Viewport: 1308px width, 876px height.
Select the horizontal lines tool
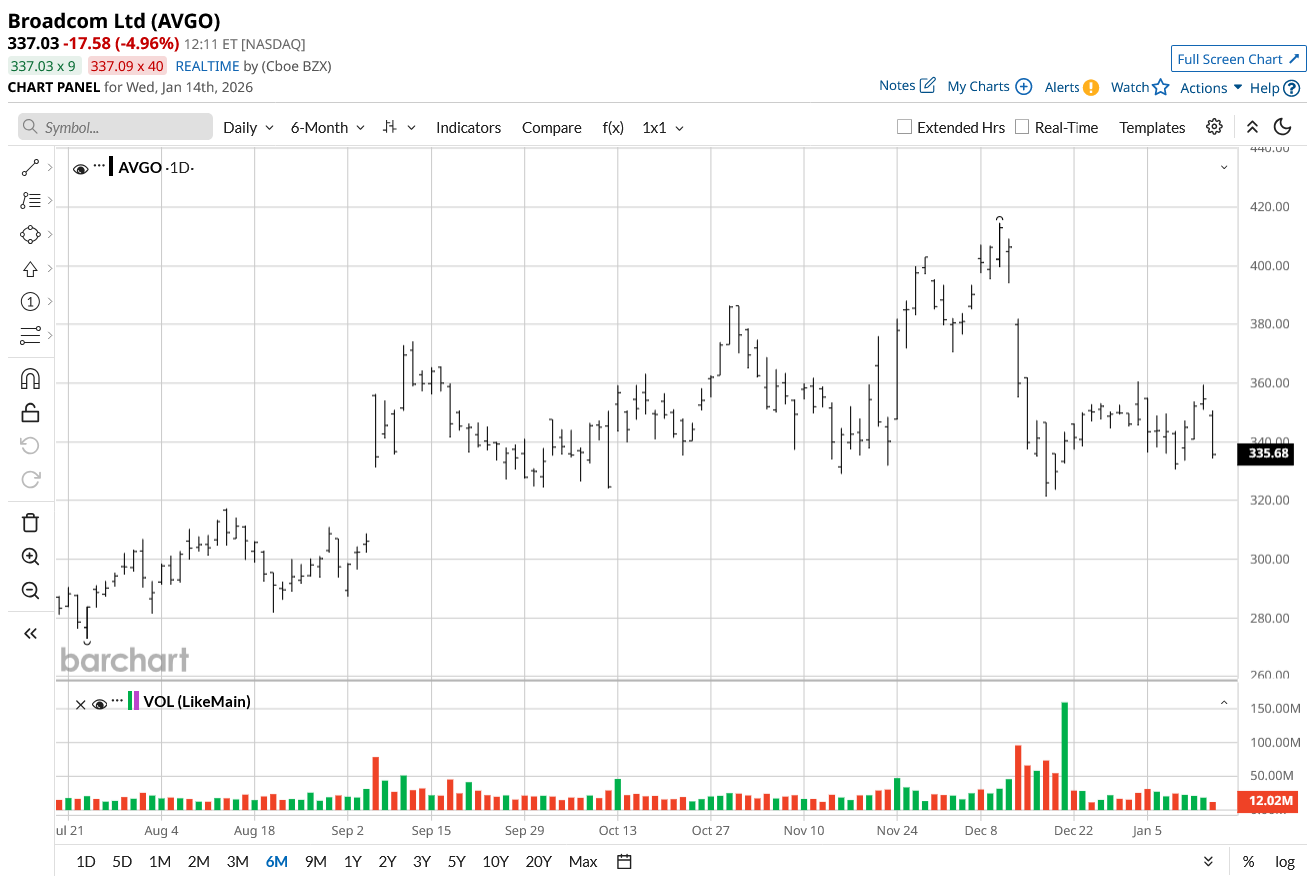30,335
